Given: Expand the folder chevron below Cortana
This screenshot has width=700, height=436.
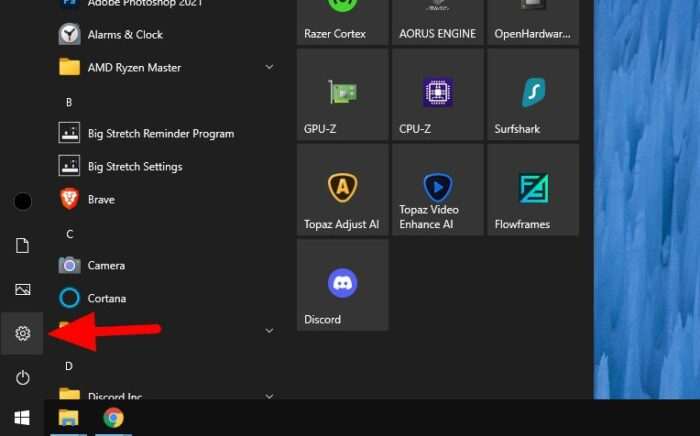Looking at the screenshot, I should click(269, 331).
